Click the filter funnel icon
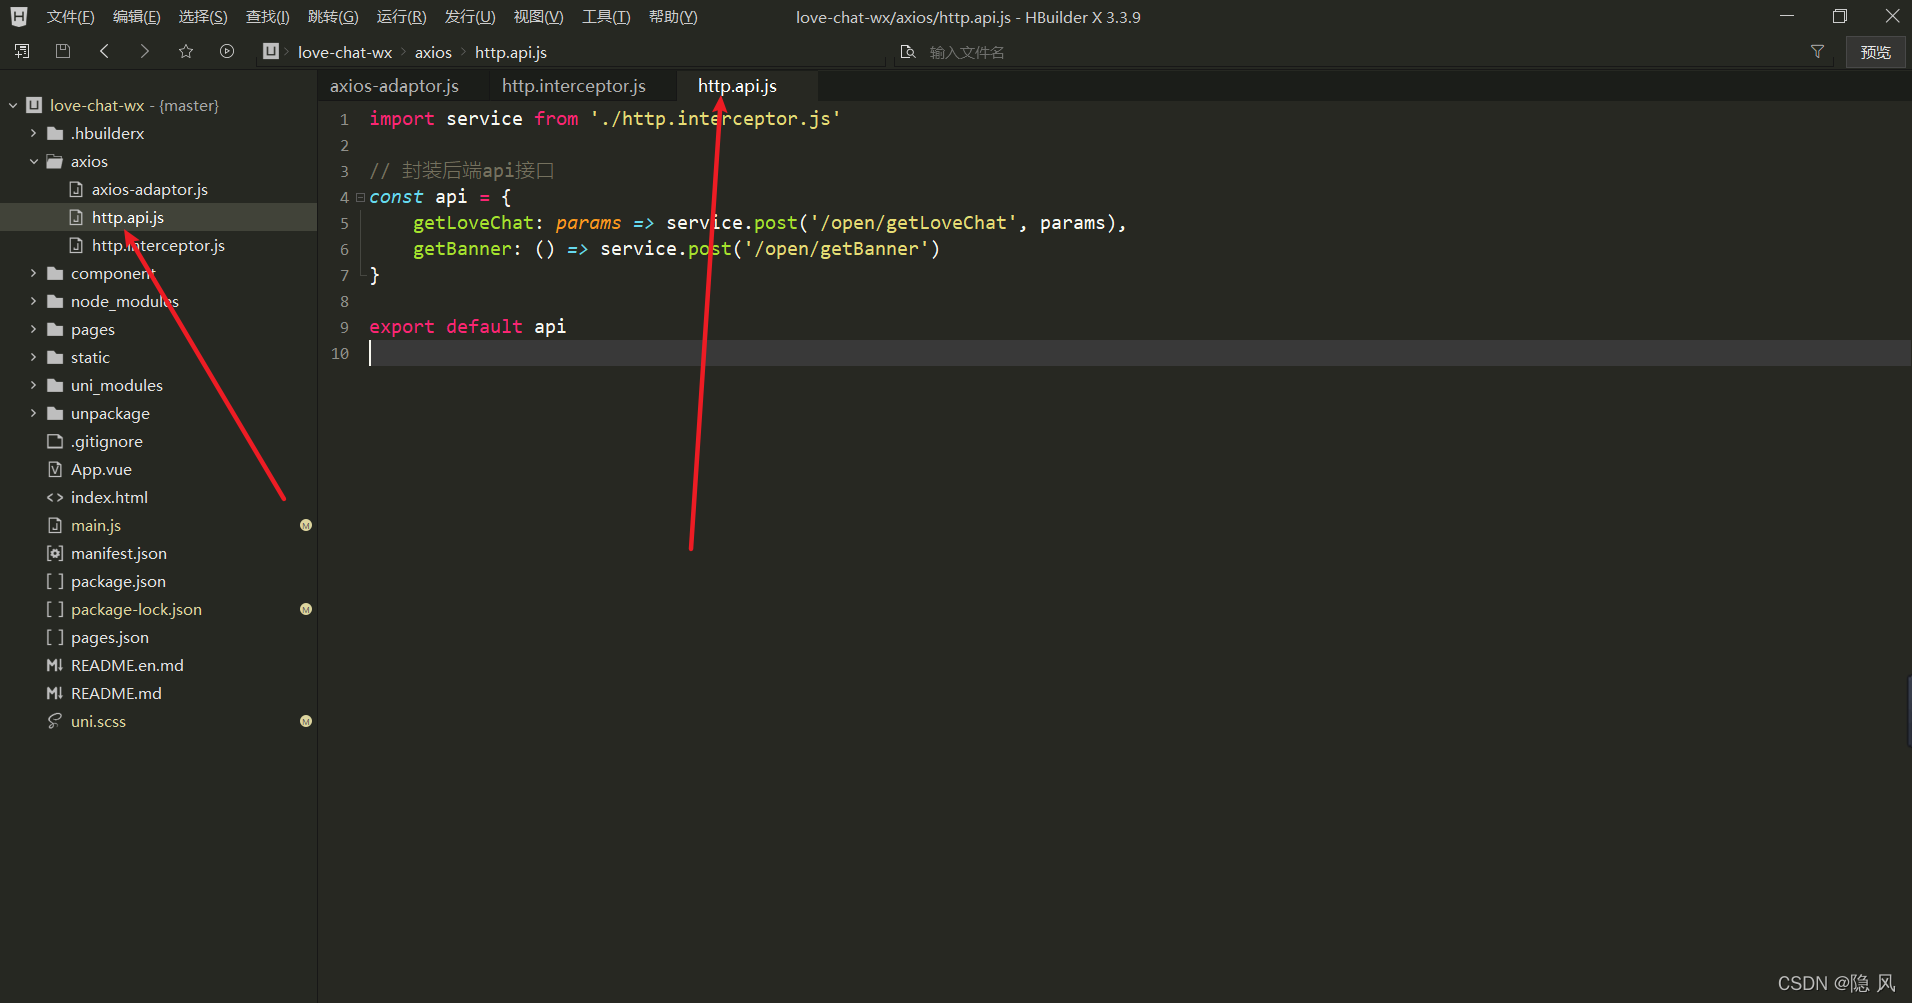This screenshot has width=1912, height=1003. pyautogui.click(x=1817, y=52)
